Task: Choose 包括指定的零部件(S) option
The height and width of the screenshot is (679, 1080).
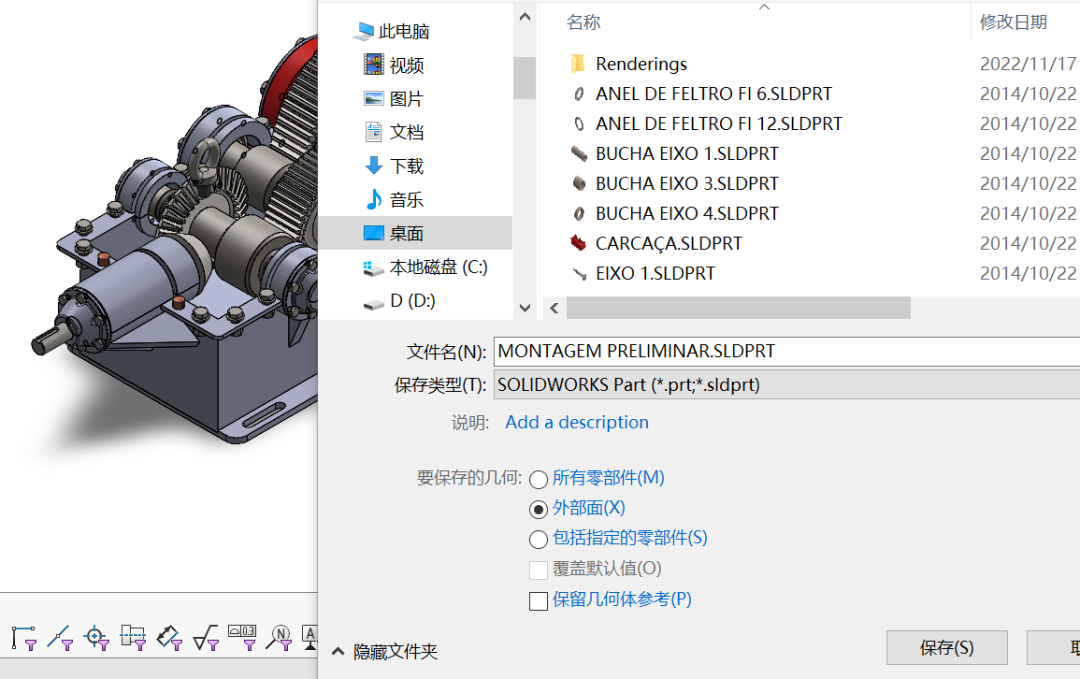Action: point(539,539)
